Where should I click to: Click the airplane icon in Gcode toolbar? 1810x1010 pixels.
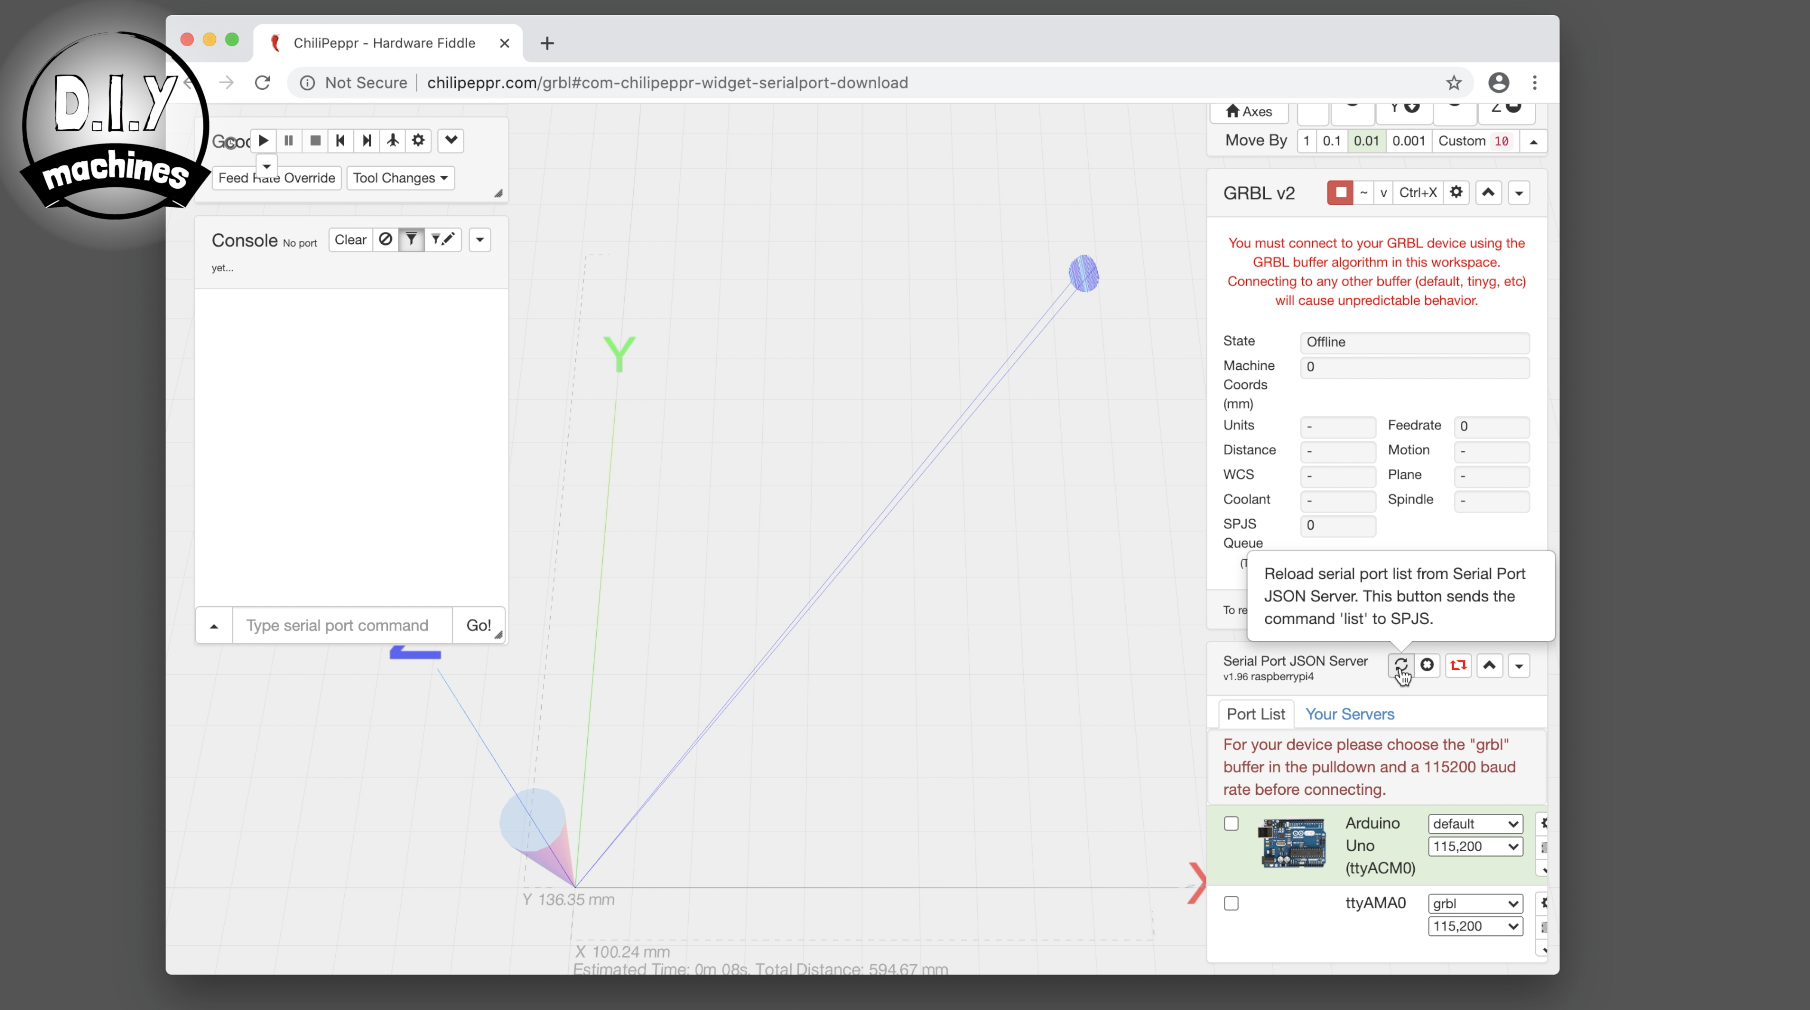(x=393, y=141)
